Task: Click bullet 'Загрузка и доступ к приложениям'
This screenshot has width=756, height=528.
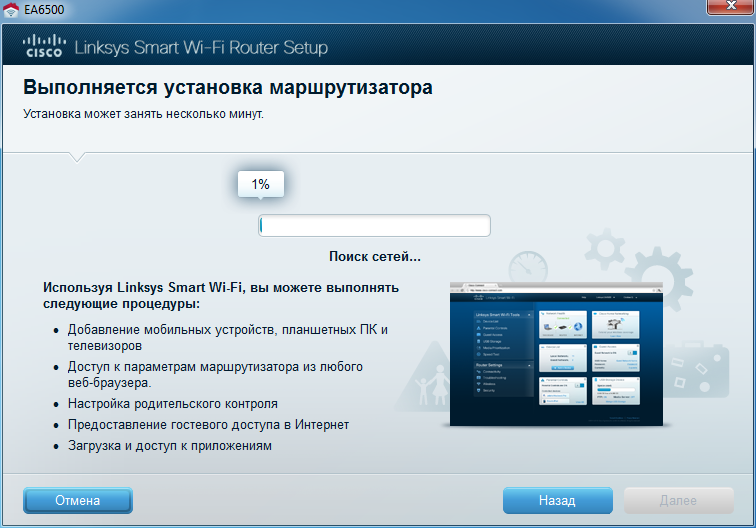Action: 170,446
